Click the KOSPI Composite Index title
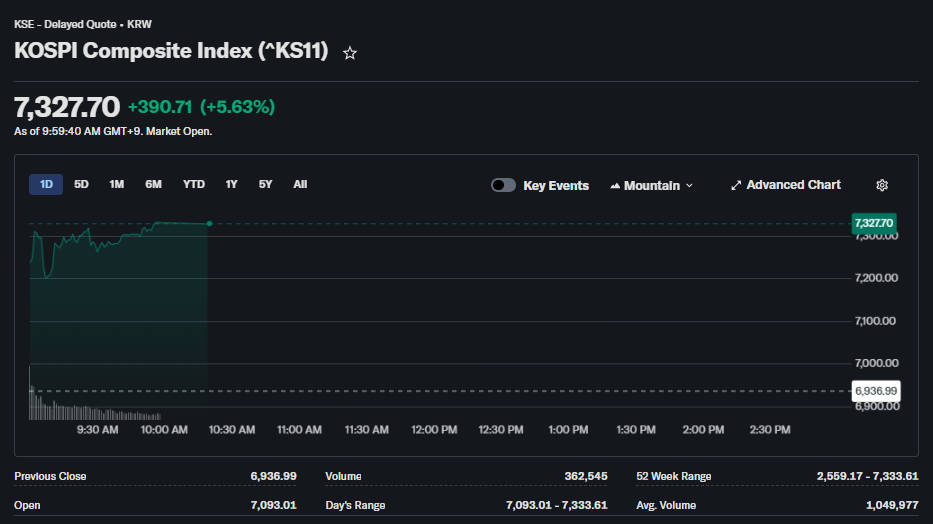Screen dimensions: 933x524 [171, 51]
